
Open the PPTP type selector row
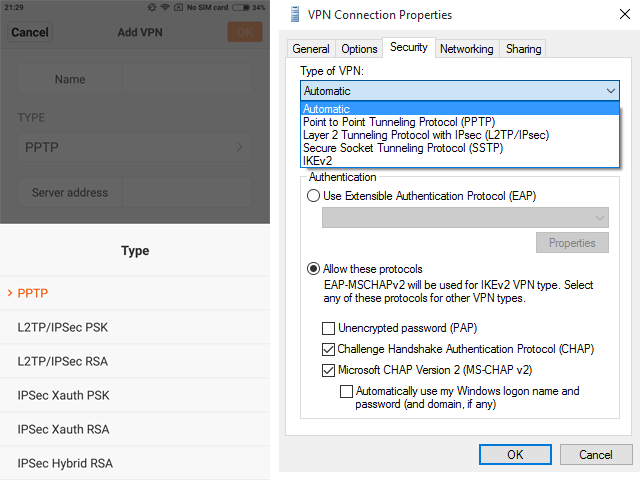(135, 147)
